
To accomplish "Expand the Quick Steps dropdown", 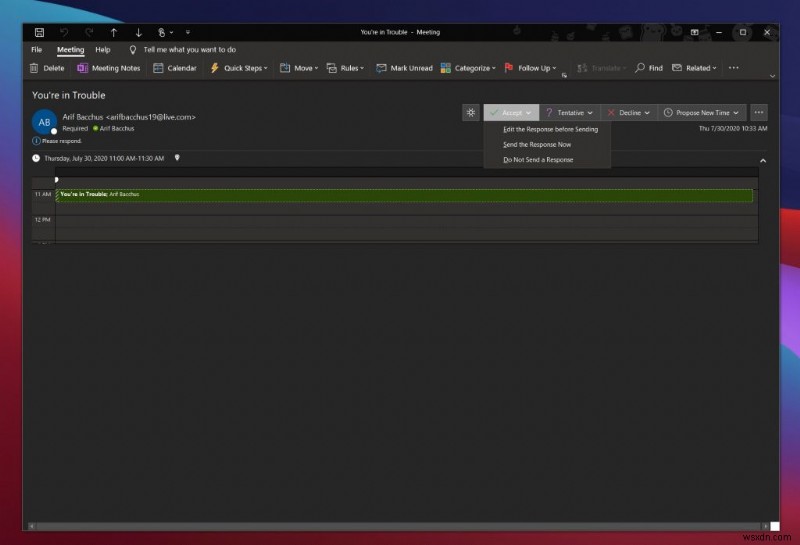I will pyautogui.click(x=239, y=68).
